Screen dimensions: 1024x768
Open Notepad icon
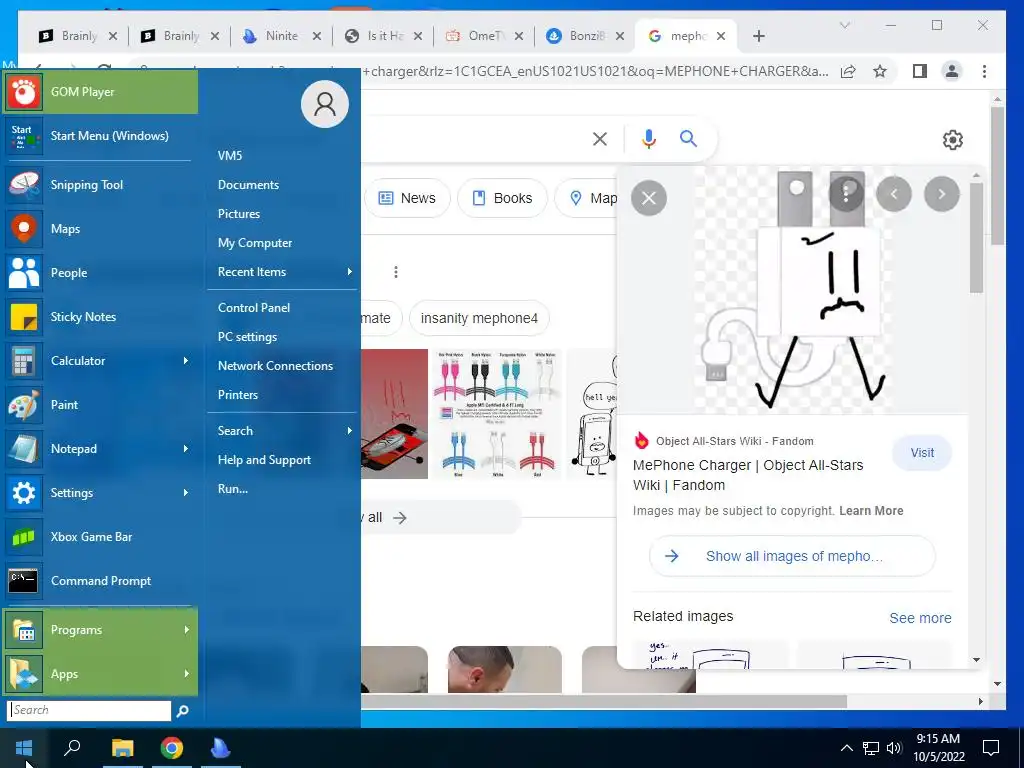click(24, 449)
